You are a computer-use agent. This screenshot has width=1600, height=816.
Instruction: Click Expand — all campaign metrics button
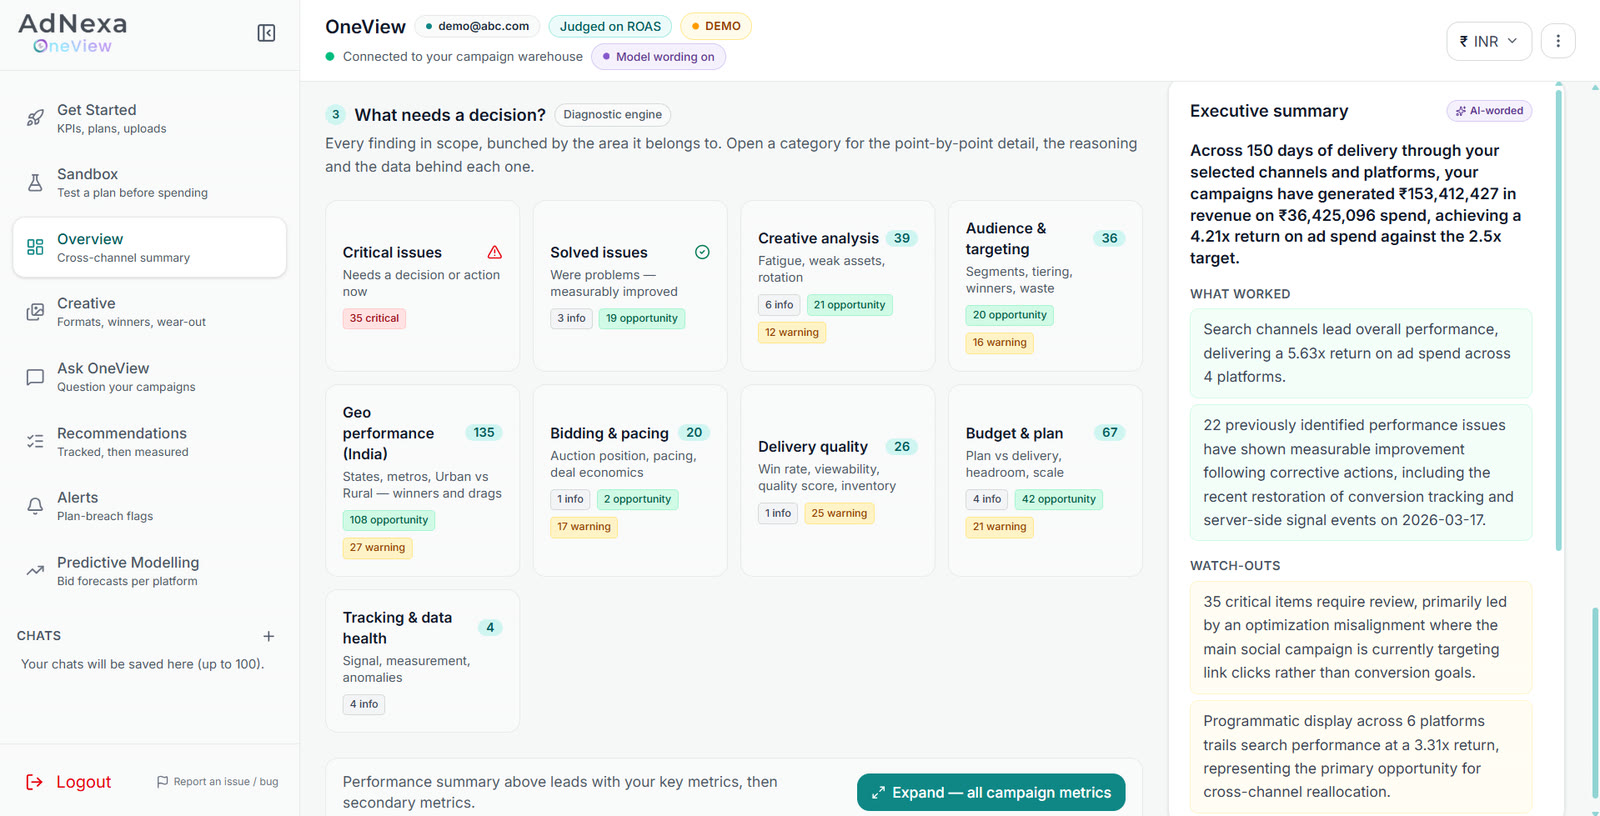click(x=991, y=792)
